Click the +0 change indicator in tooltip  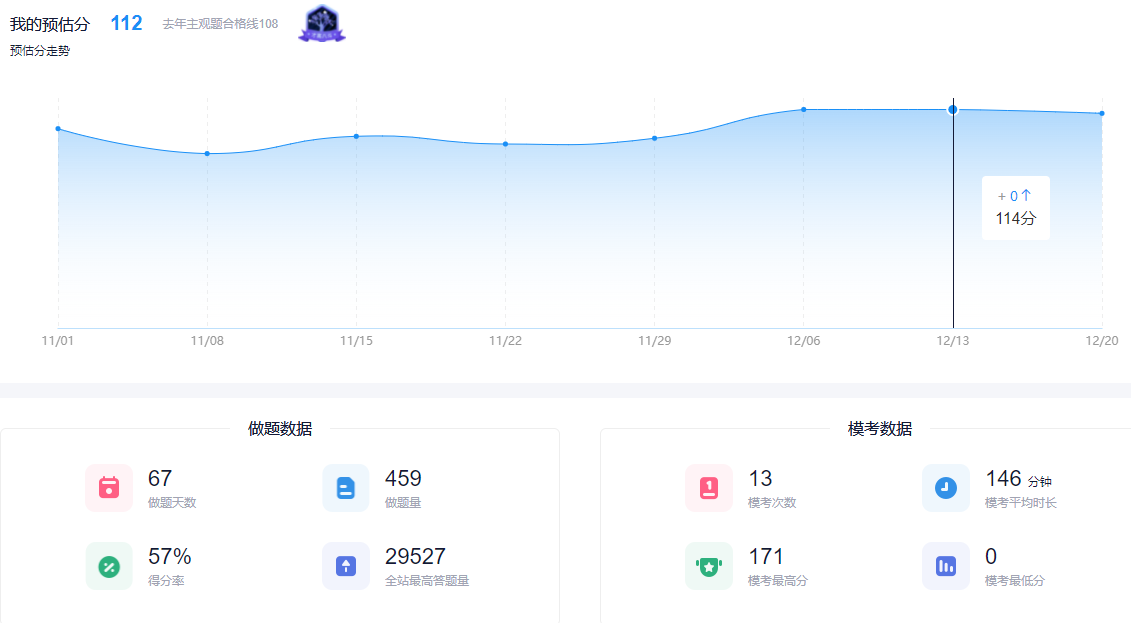pyautogui.click(x=1014, y=195)
